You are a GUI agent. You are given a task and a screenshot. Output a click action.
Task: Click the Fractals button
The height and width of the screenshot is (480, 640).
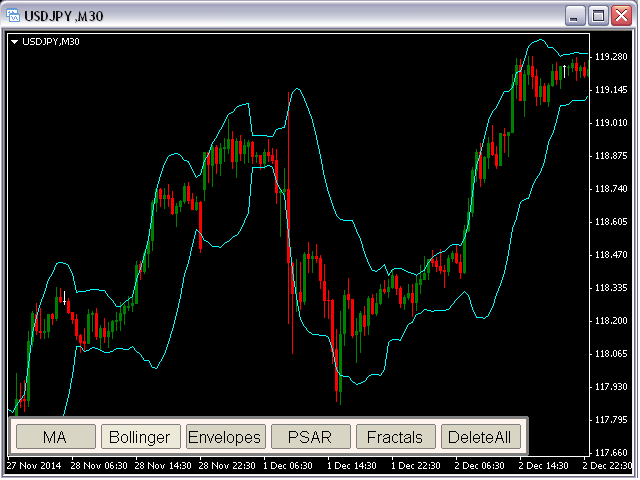tap(394, 436)
